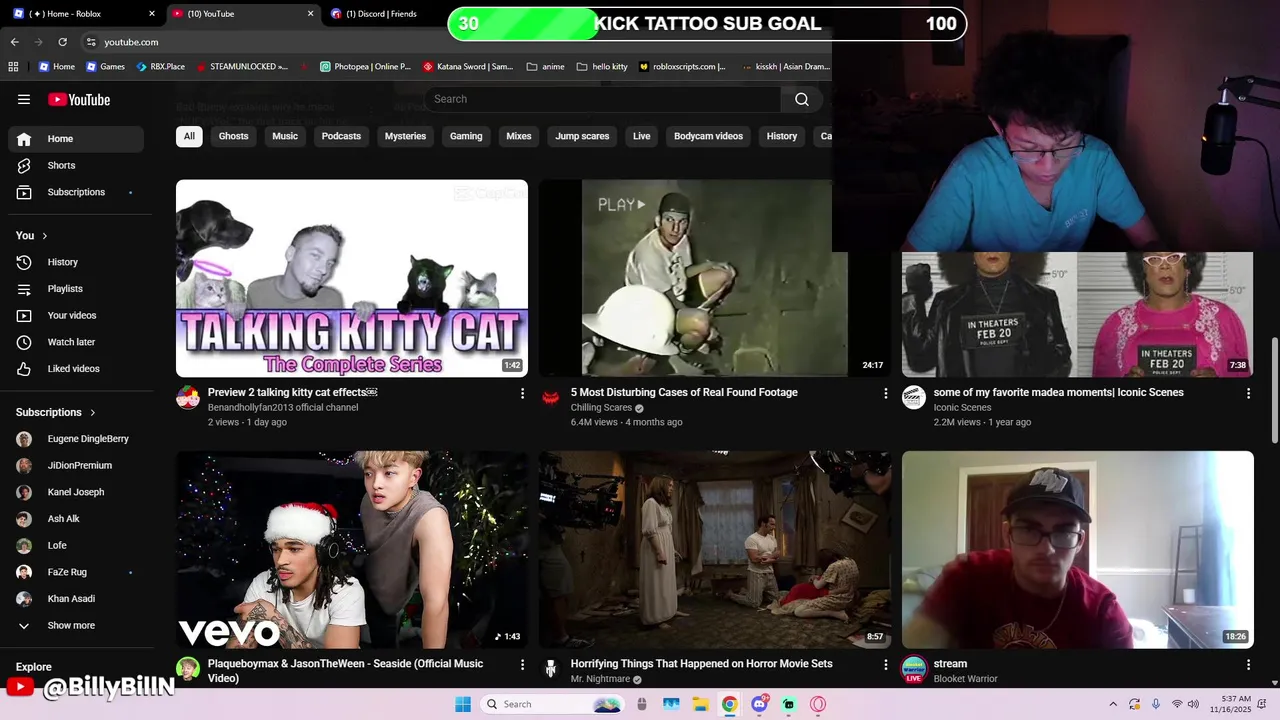Open the Windows Start menu
This screenshot has width=1280, height=720.
463,704
